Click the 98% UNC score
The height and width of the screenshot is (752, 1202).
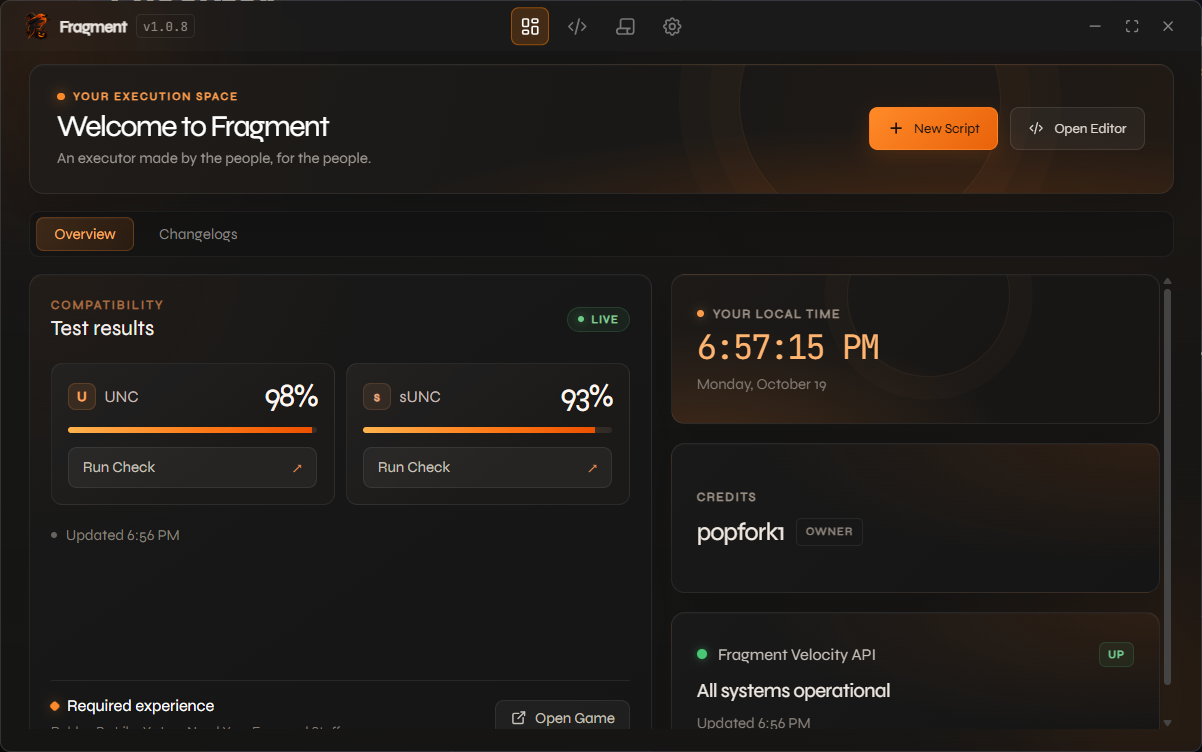(x=291, y=397)
